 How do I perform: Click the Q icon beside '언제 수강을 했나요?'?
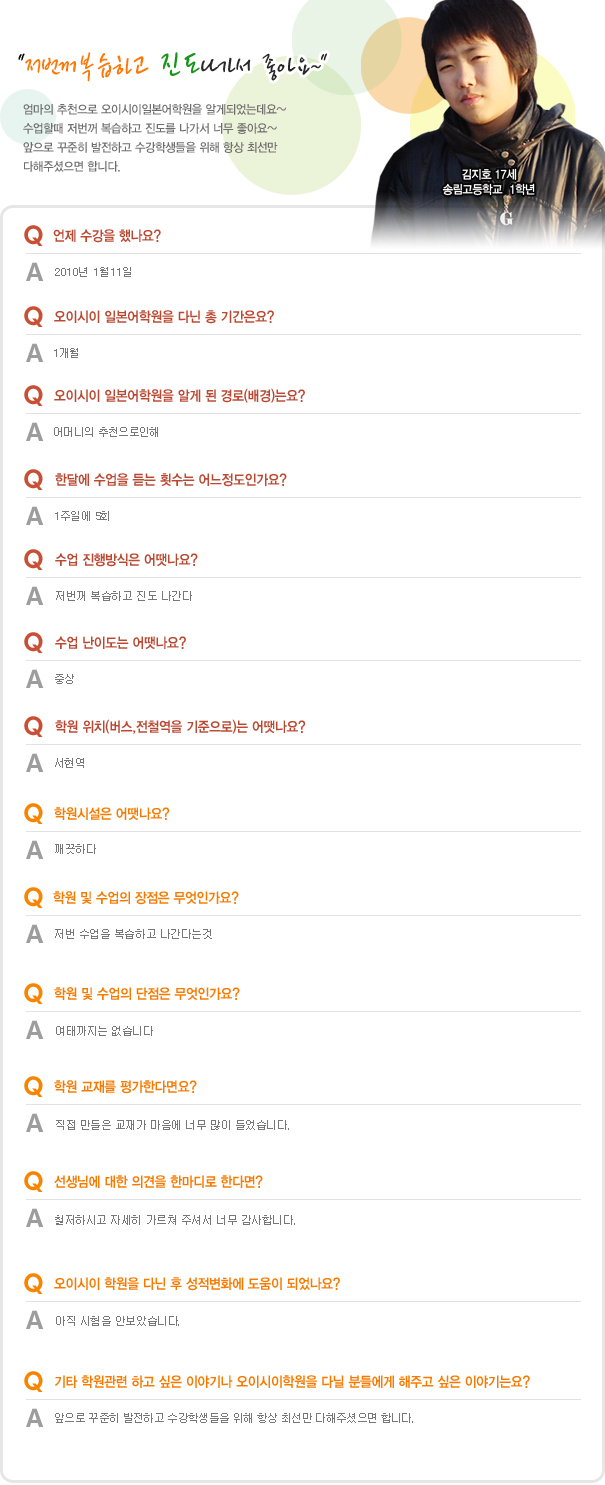pyautogui.click(x=33, y=236)
